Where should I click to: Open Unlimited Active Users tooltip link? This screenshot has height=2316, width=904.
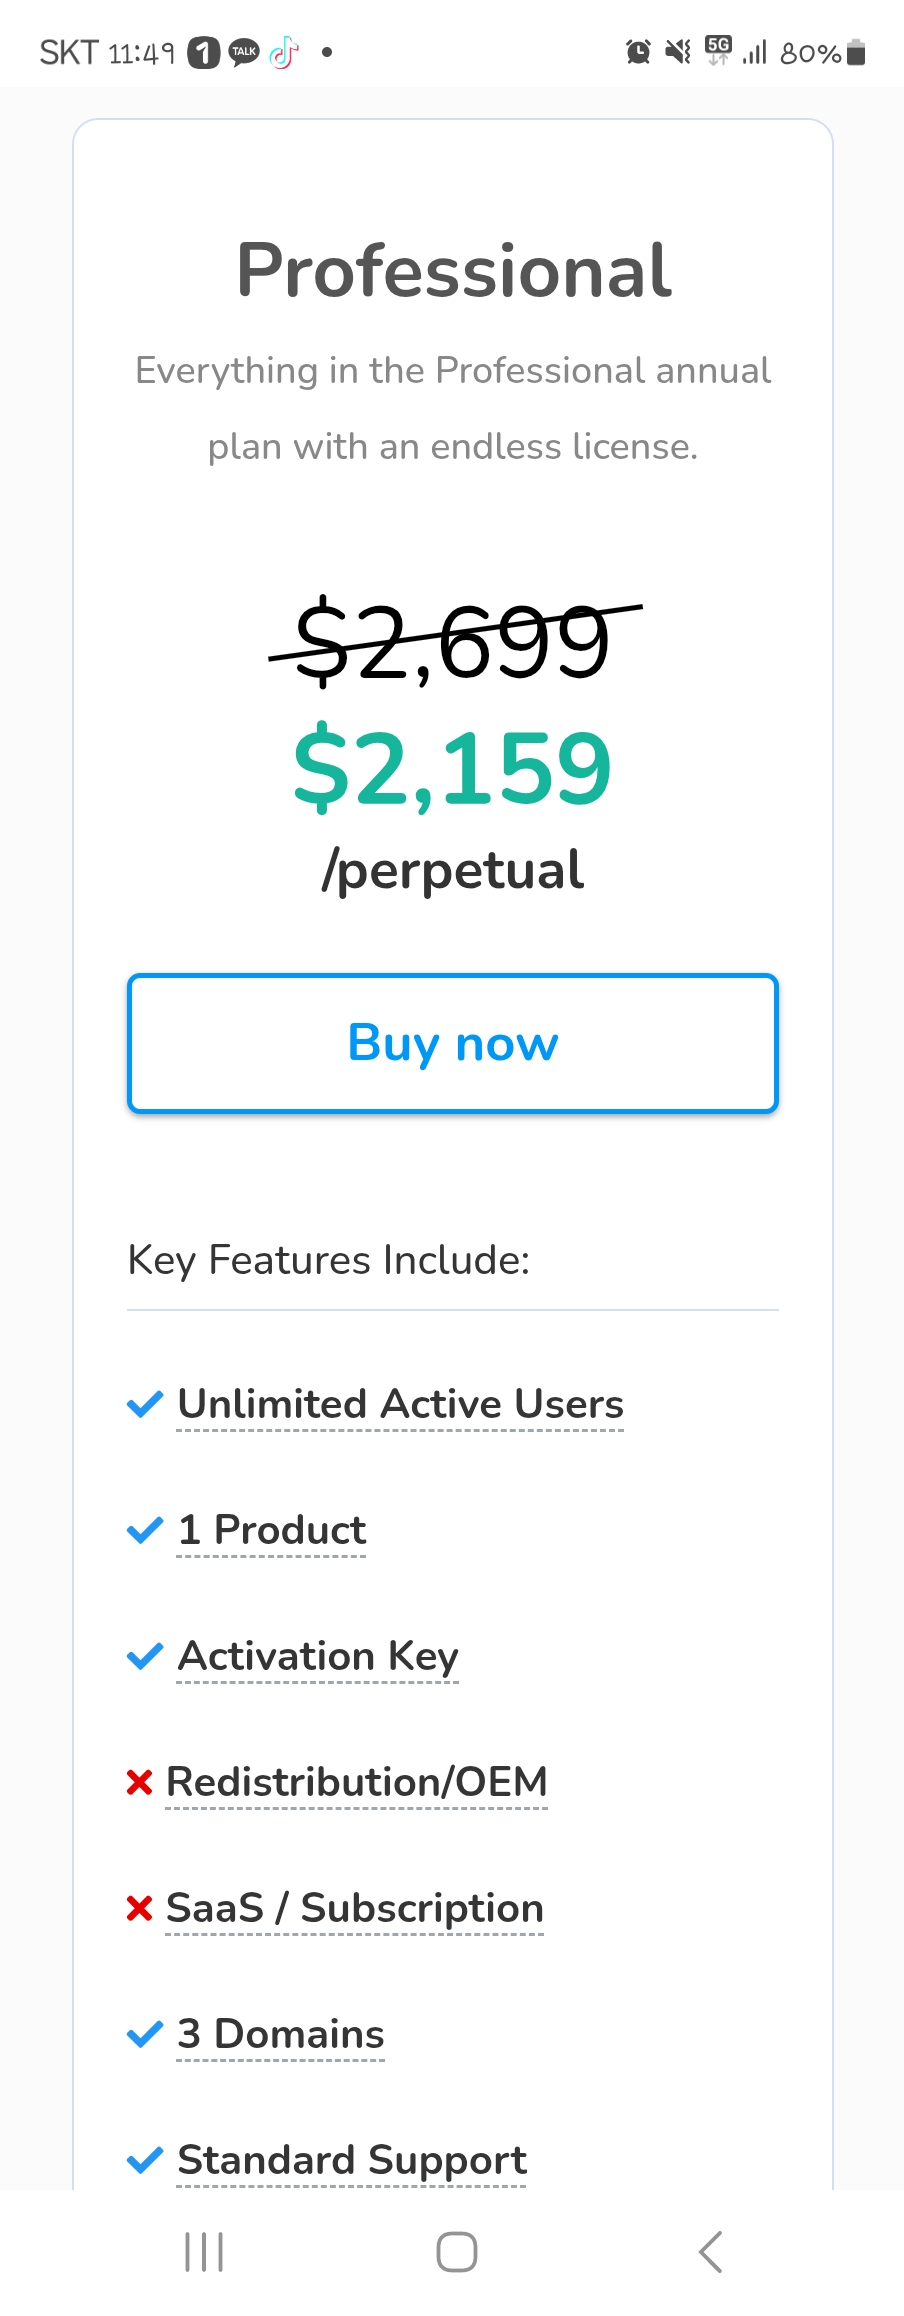[x=400, y=1404]
